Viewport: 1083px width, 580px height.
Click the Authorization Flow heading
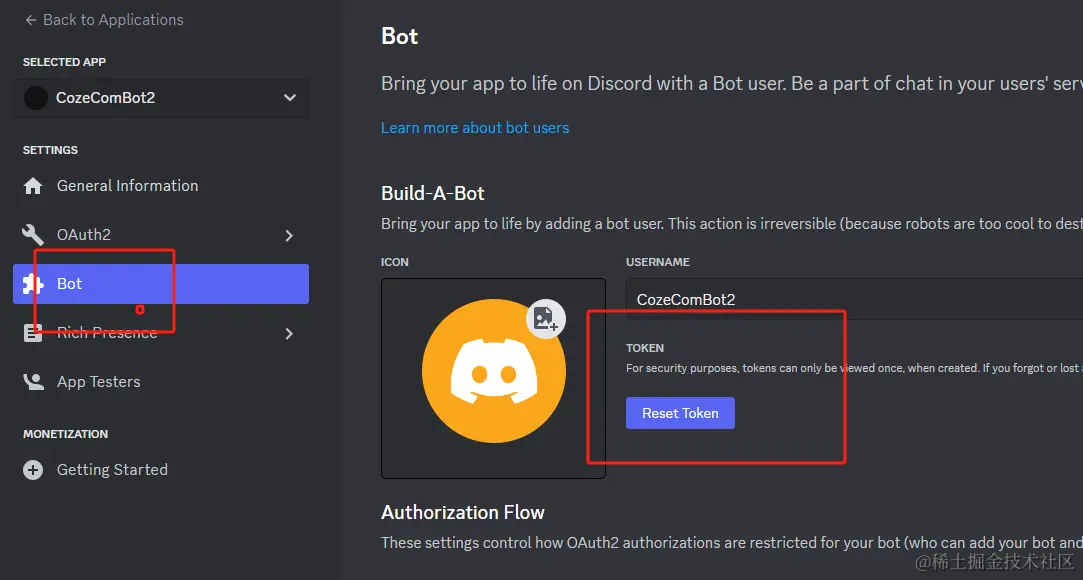463,512
